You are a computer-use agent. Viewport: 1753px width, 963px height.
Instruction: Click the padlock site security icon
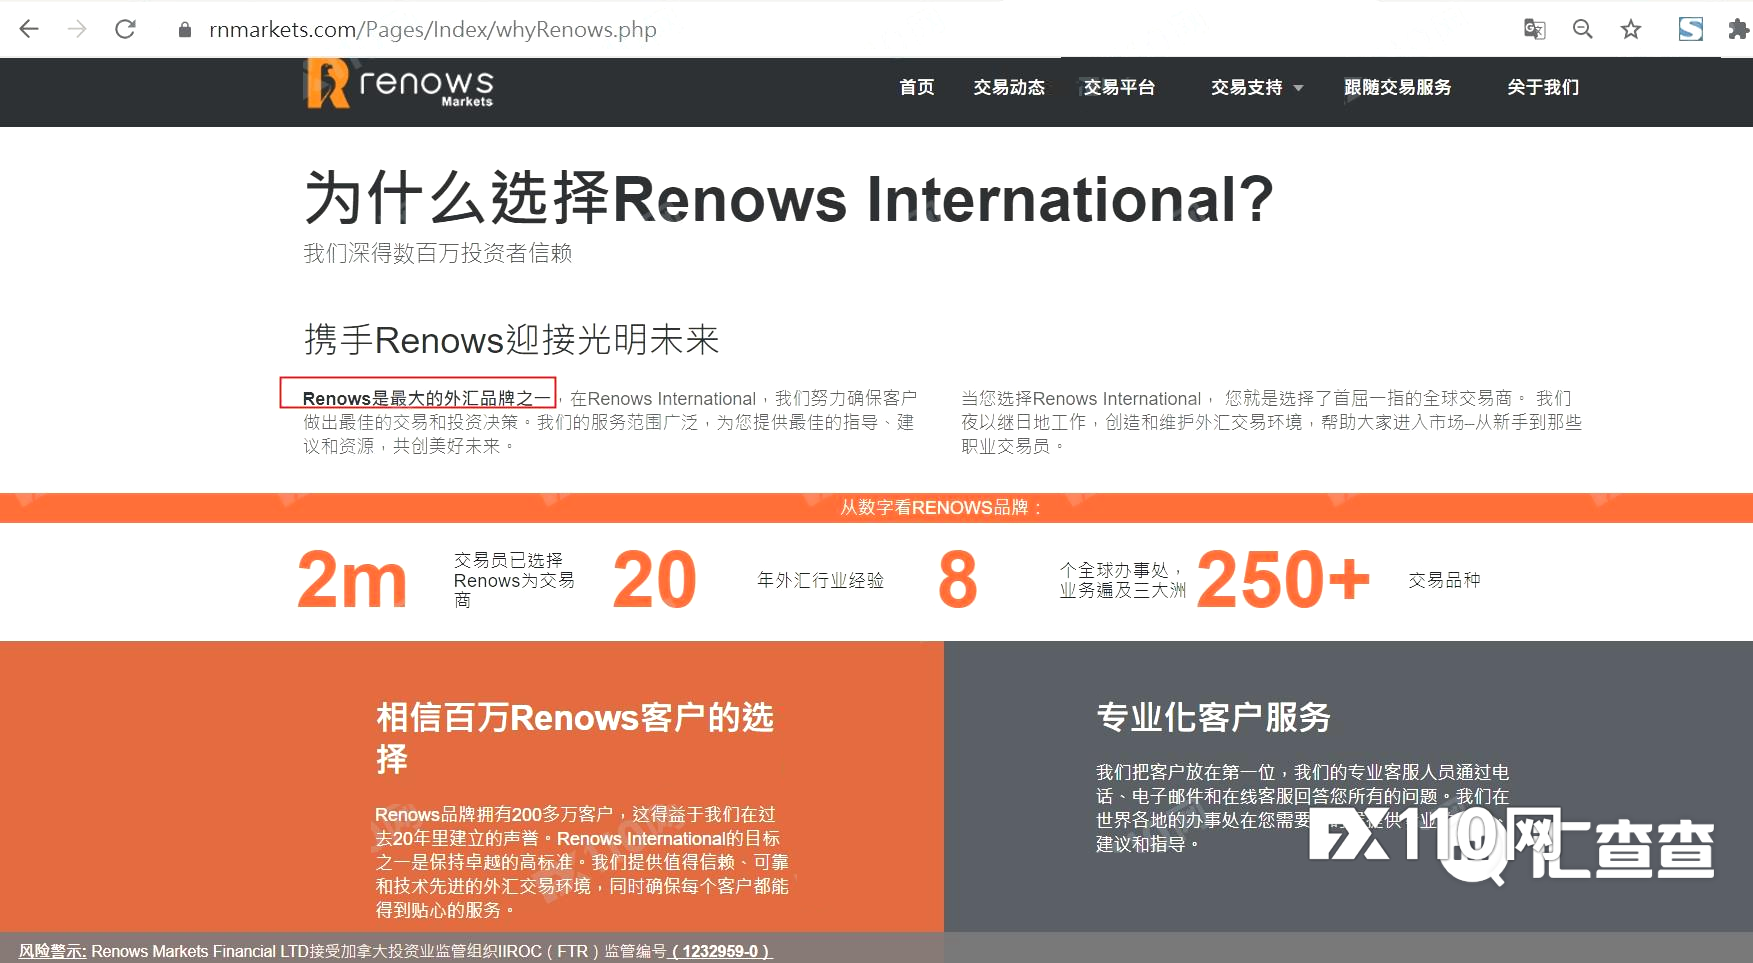(x=184, y=29)
